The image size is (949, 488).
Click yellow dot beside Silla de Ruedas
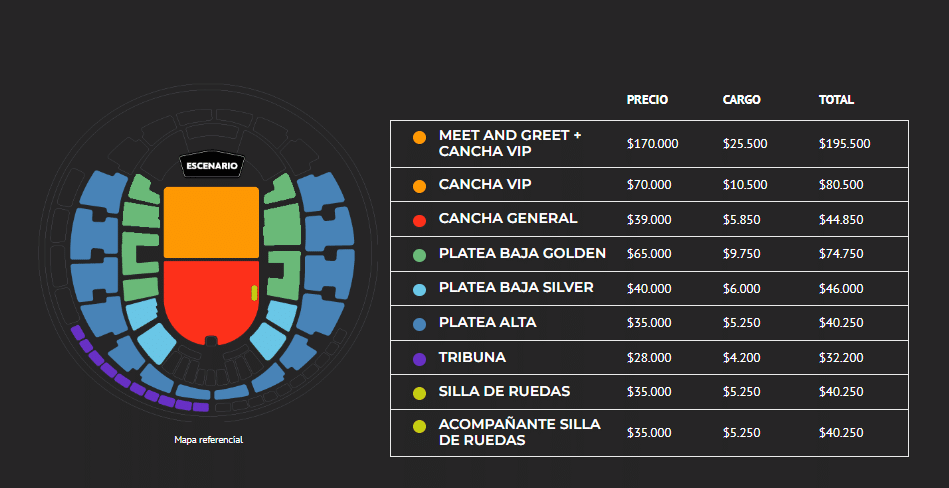click(419, 394)
